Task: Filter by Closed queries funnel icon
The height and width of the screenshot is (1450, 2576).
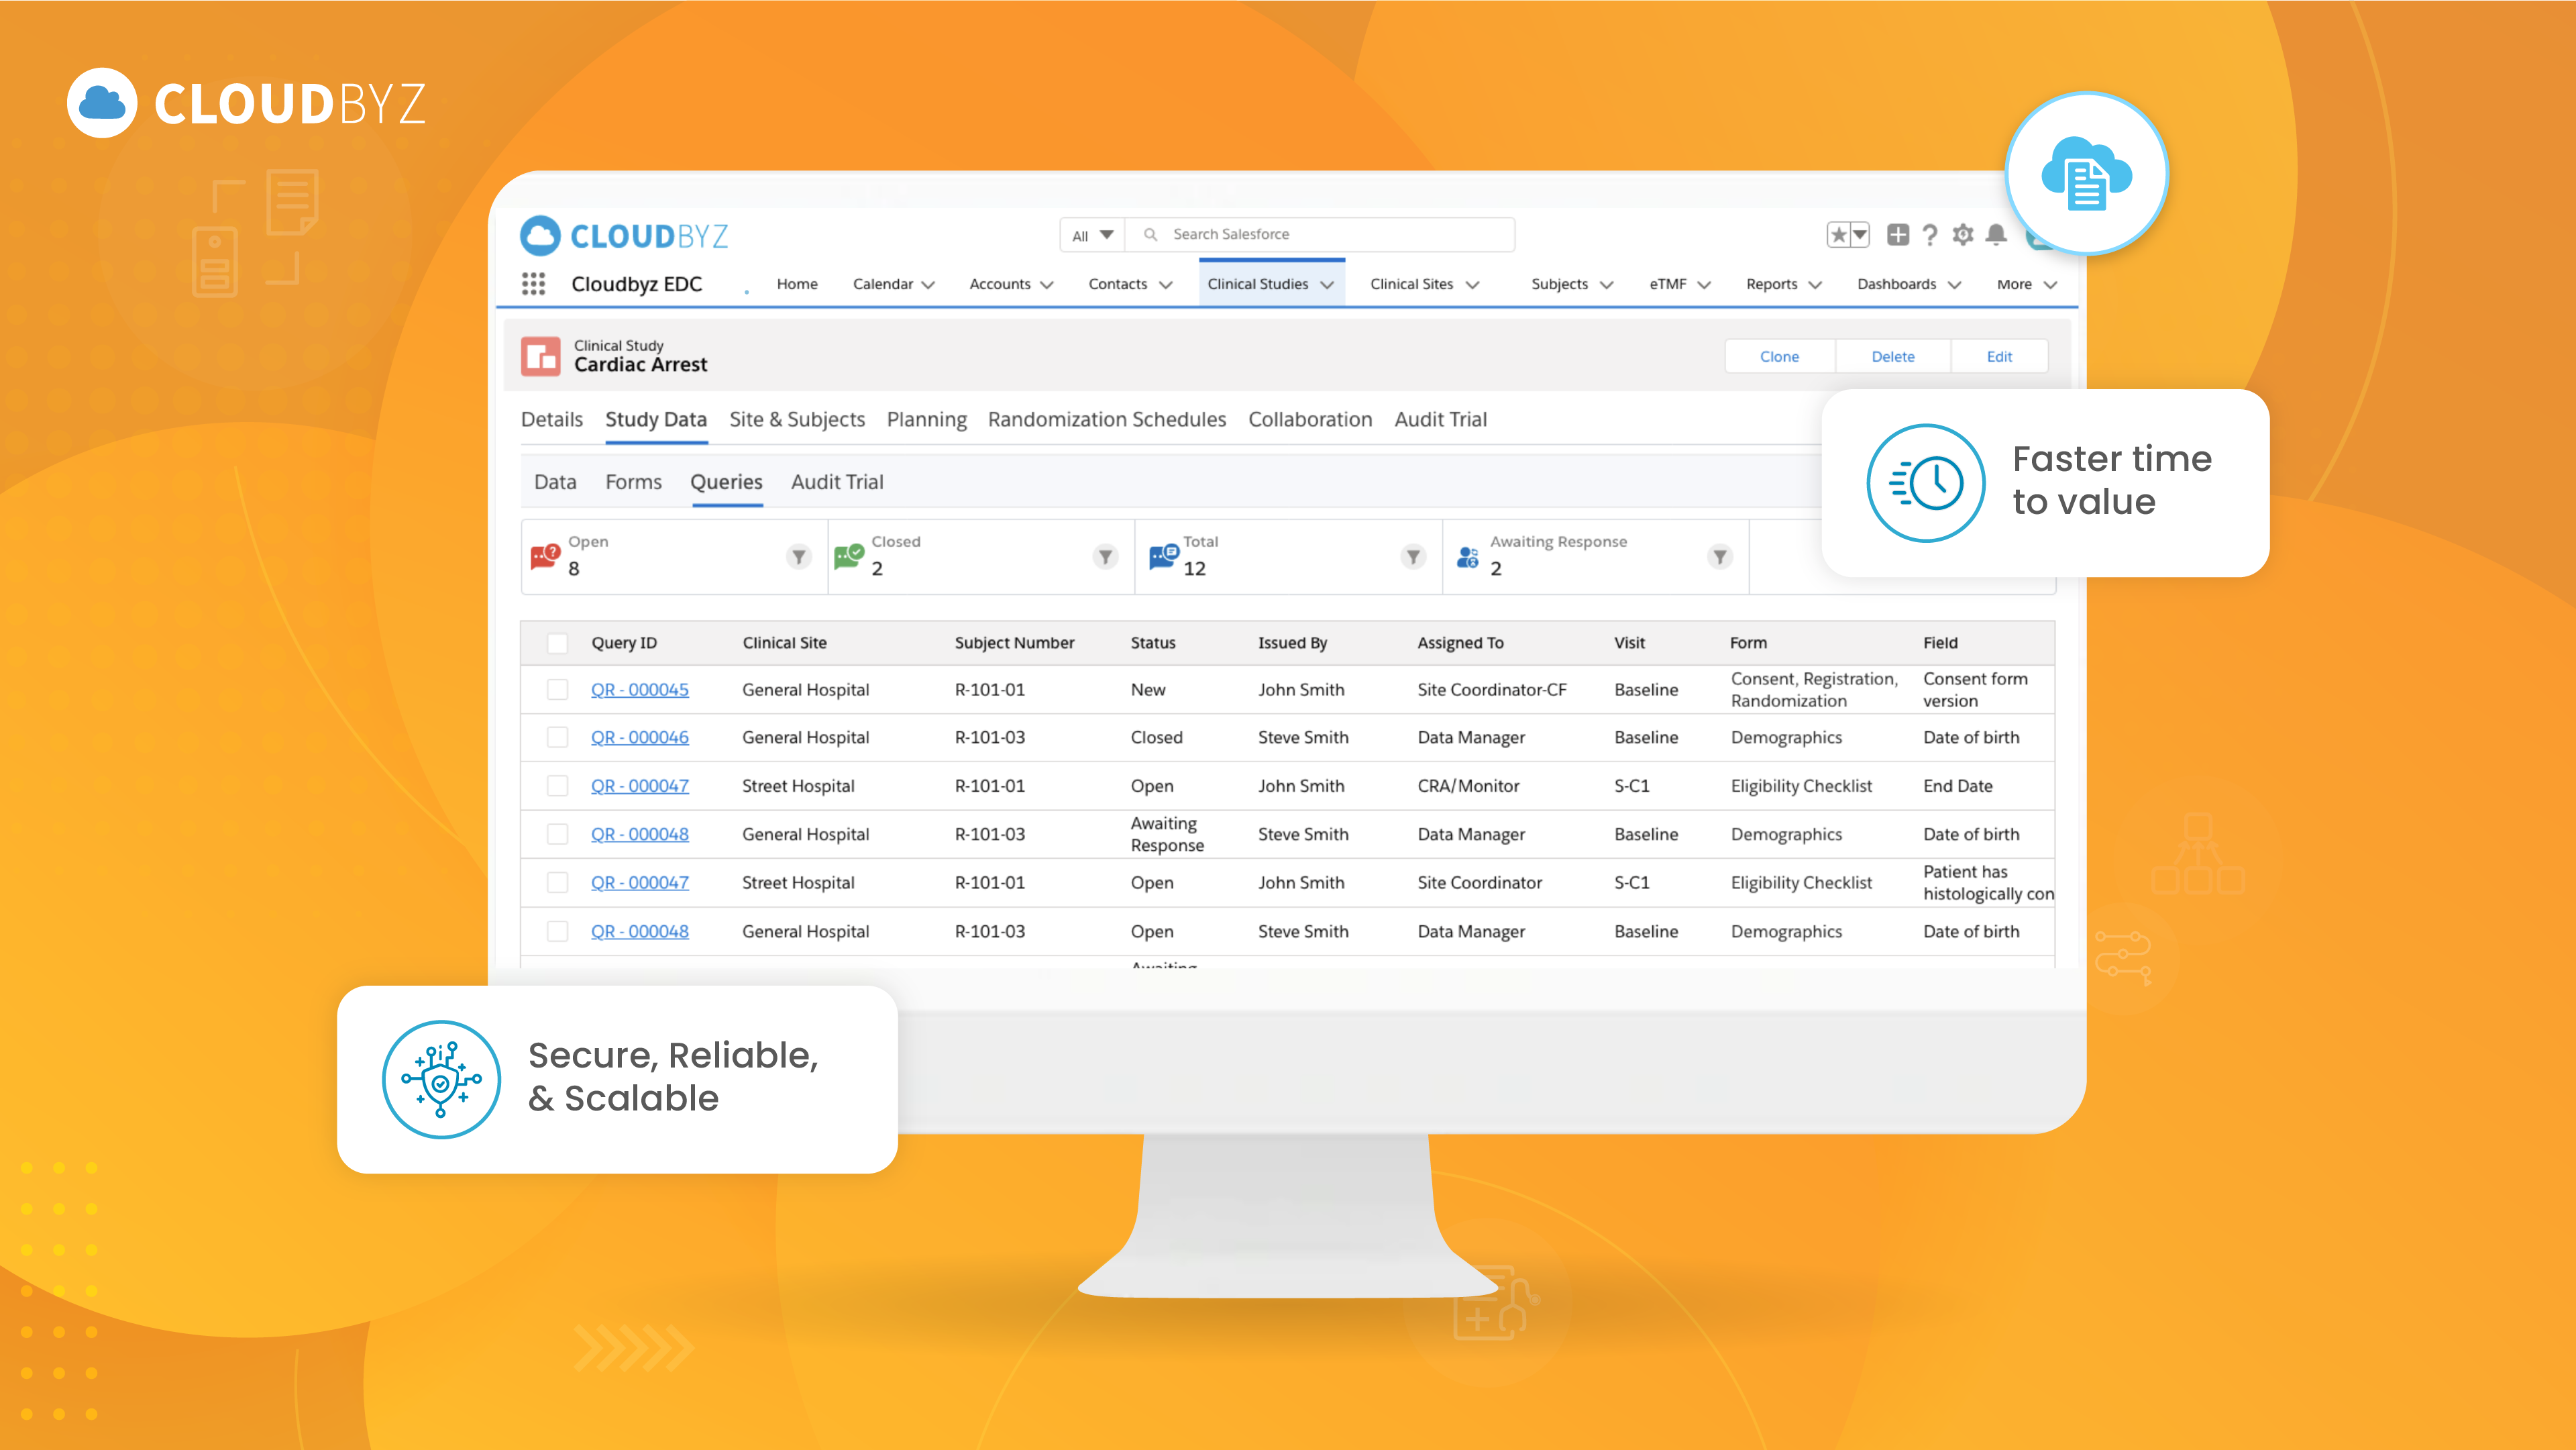Action: point(1105,557)
